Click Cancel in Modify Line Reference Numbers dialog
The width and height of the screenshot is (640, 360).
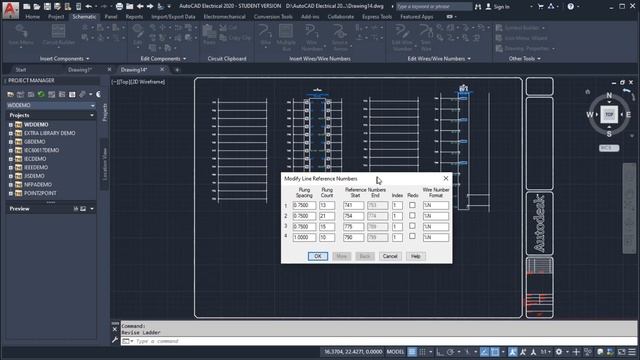point(390,256)
